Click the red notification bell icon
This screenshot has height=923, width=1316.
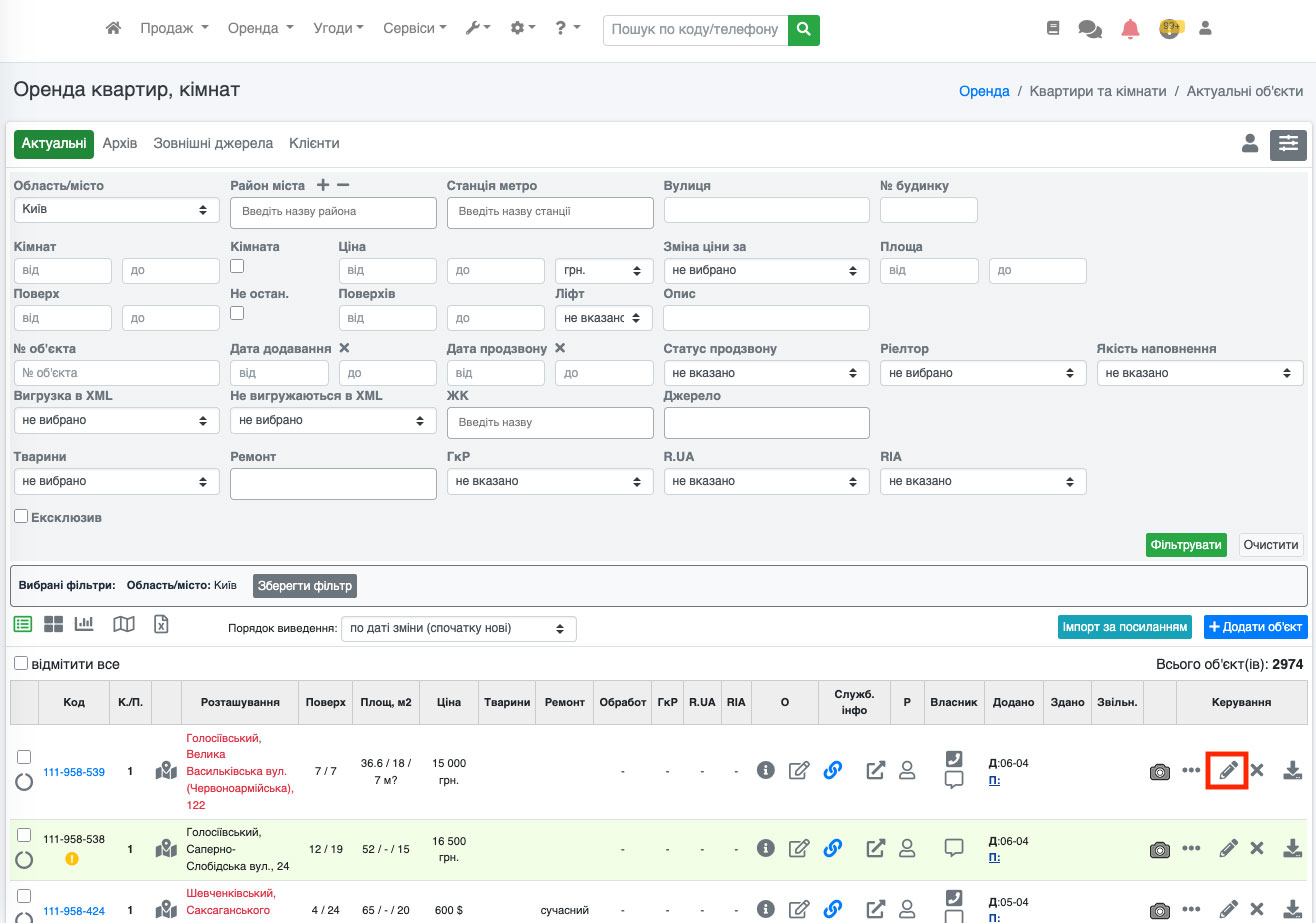(x=1130, y=29)
